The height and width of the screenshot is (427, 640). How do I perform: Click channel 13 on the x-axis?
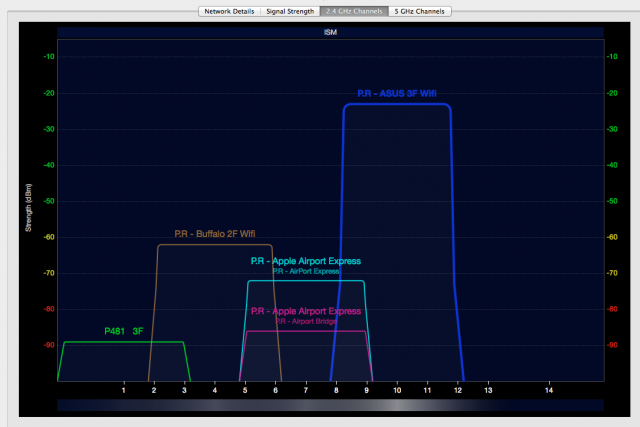coord(488,390)
